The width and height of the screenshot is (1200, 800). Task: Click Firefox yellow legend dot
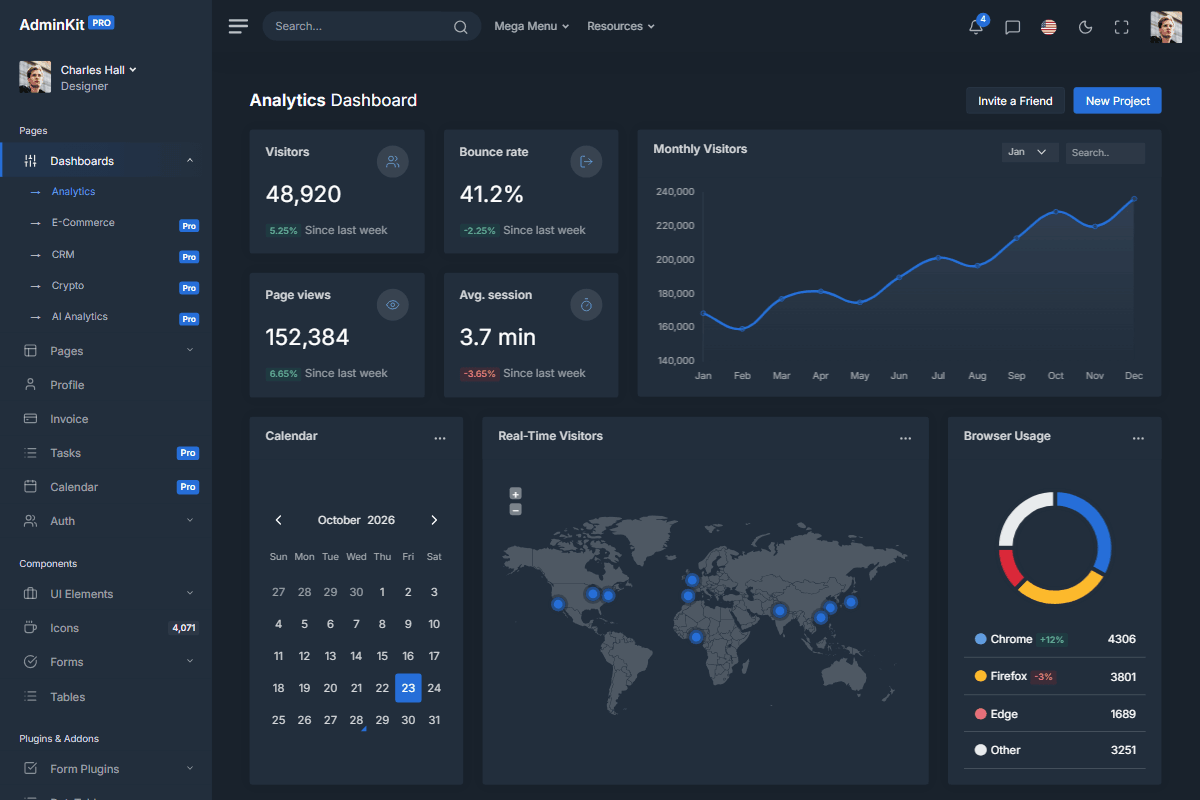pyautogui.click(x=980, y=676)
